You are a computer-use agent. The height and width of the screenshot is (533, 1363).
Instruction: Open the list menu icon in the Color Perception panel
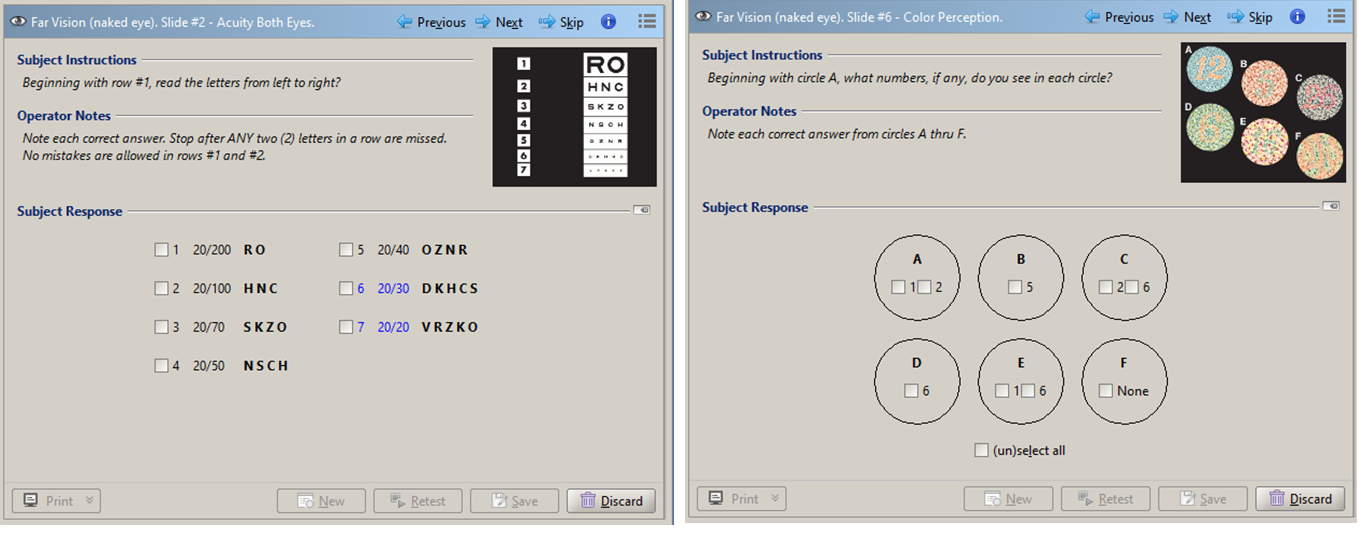pyautogui.click(x=1335, y=17)
